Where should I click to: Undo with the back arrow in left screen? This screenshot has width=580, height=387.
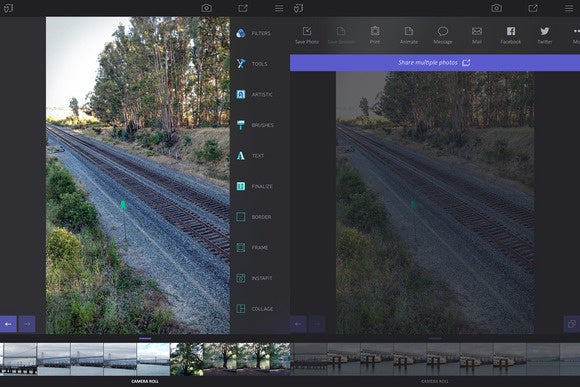[x=8, y=324]
